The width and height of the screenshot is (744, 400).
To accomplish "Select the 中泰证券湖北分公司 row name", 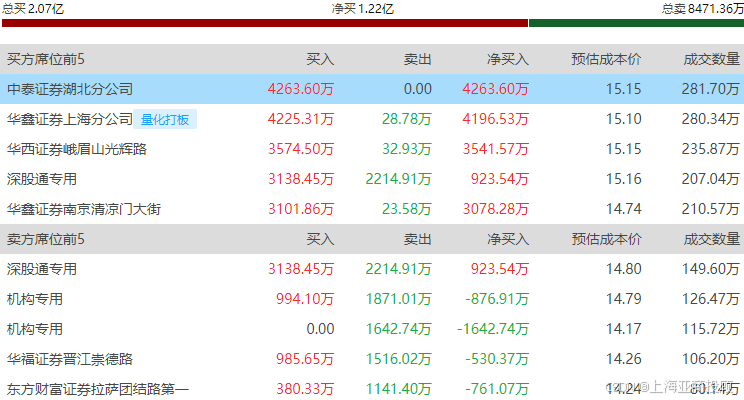I will [70, 89].
